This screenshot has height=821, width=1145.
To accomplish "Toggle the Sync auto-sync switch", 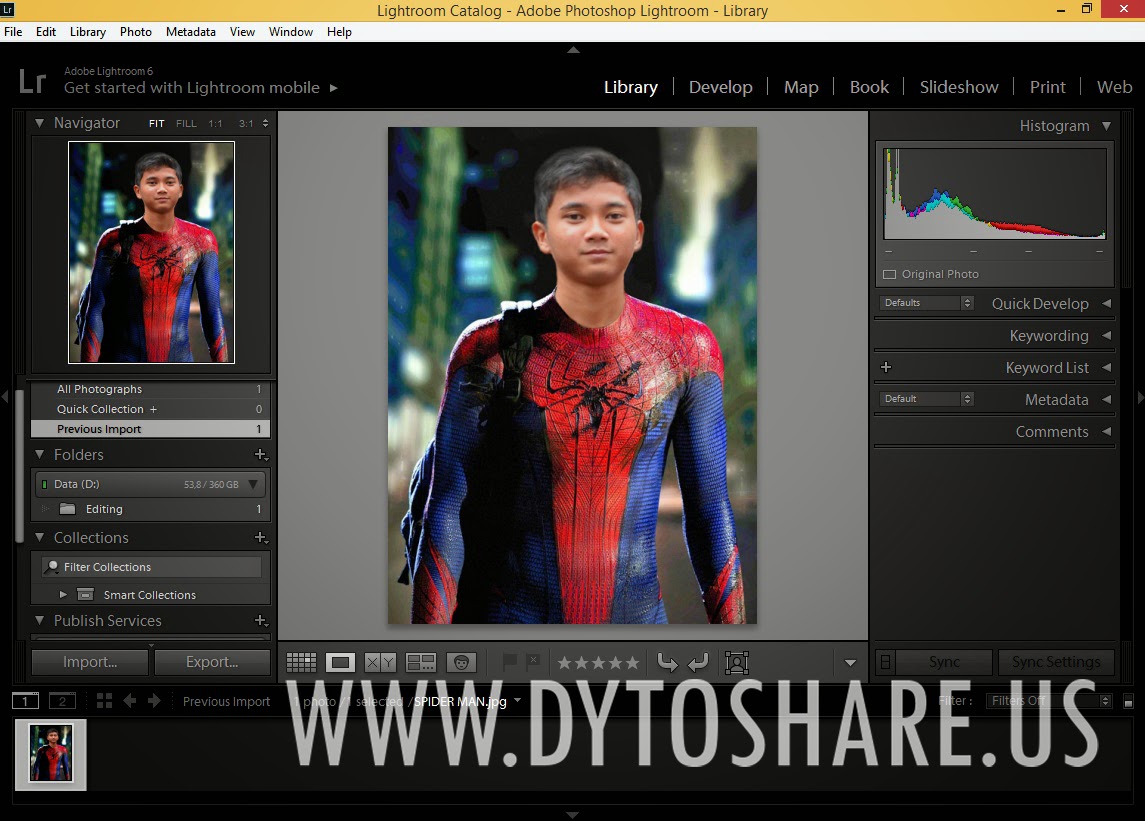I will pyautogui.click(x=885, y=662).
